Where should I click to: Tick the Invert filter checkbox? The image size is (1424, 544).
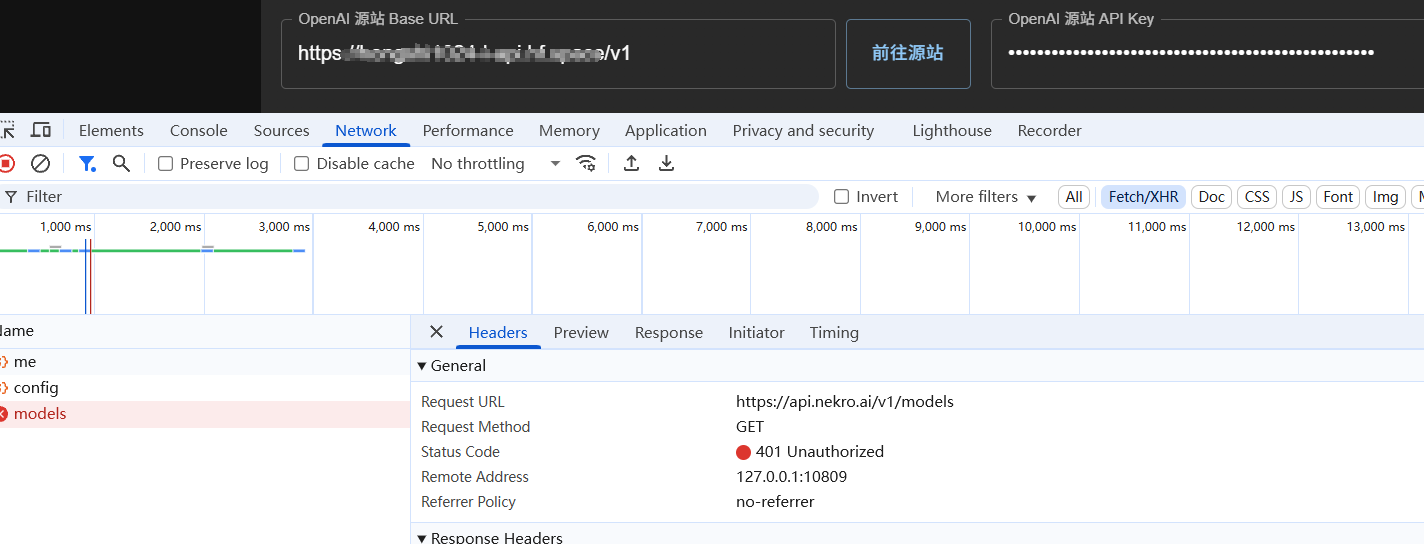842,197
